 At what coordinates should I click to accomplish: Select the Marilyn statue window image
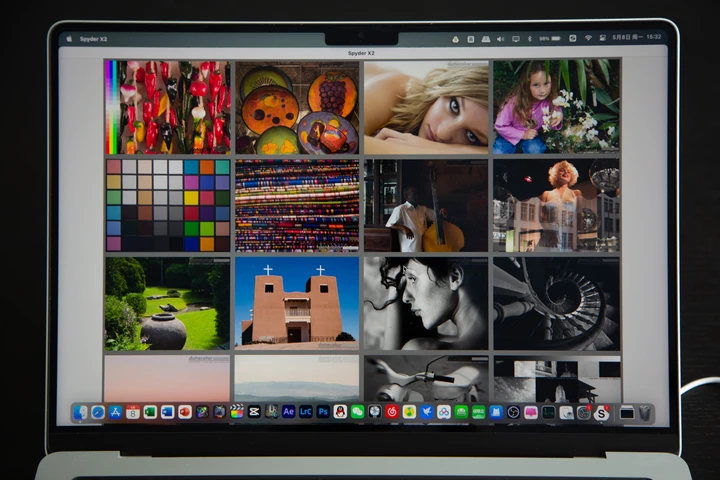556,205
